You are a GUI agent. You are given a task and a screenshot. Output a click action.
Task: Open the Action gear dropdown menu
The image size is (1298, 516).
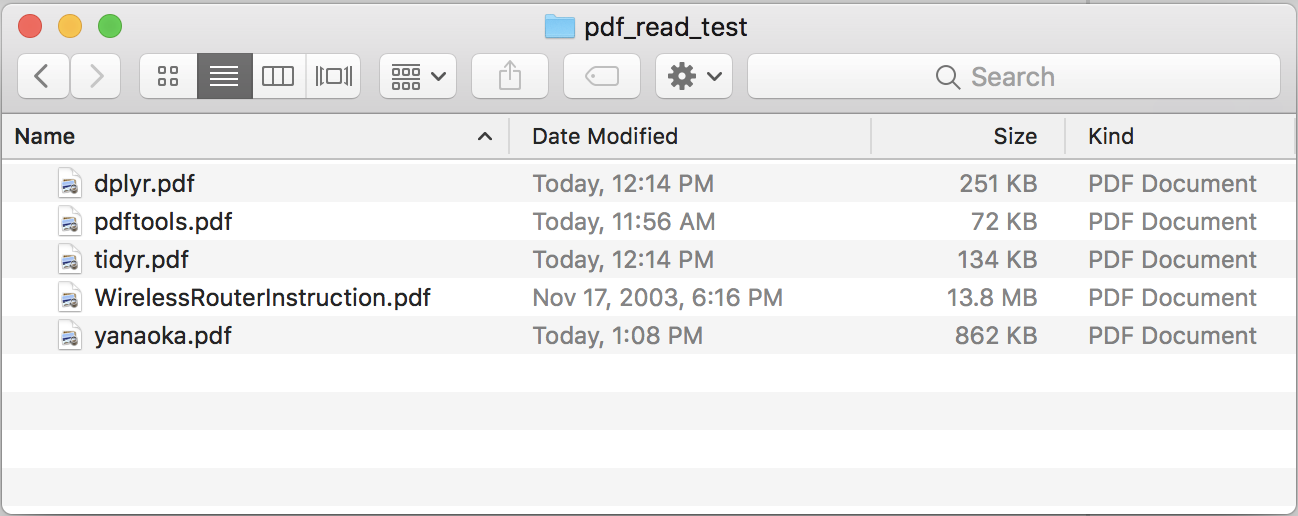[x=694, y=76]
